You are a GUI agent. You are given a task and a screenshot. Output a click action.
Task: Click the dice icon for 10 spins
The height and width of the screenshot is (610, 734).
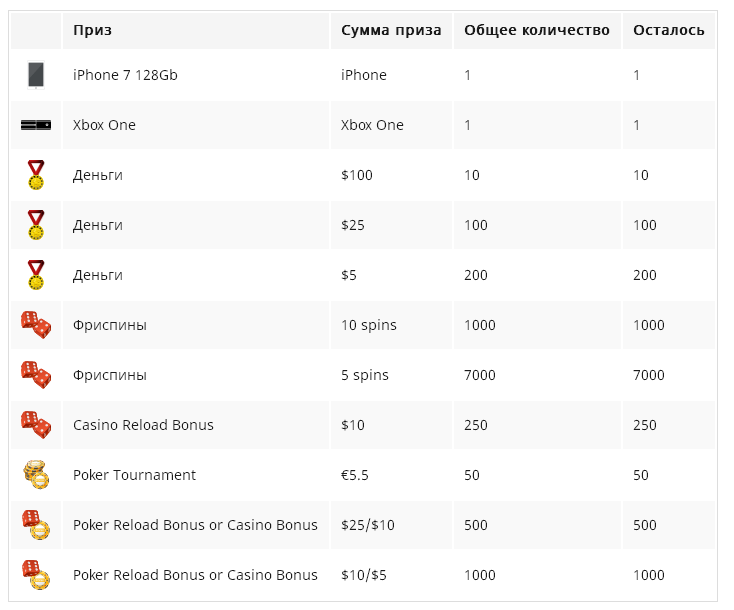tap(36, 325)
